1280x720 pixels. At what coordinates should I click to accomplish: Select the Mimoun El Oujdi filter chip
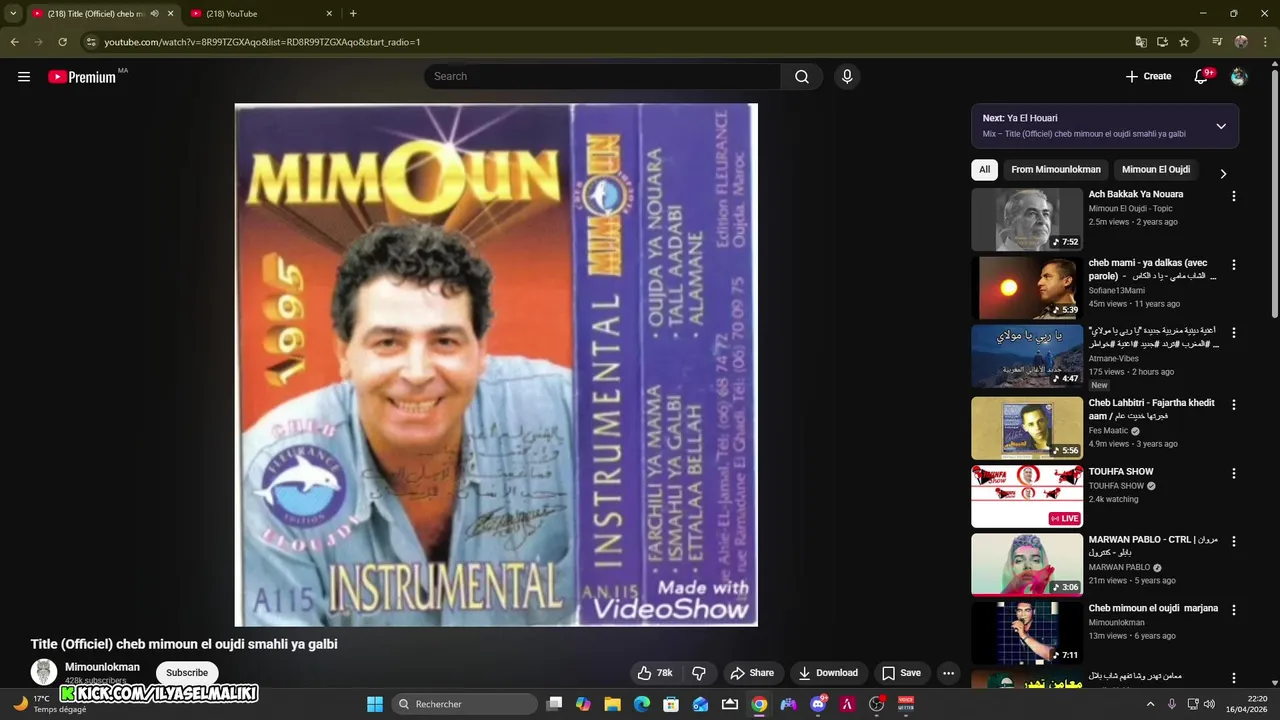1156,170
